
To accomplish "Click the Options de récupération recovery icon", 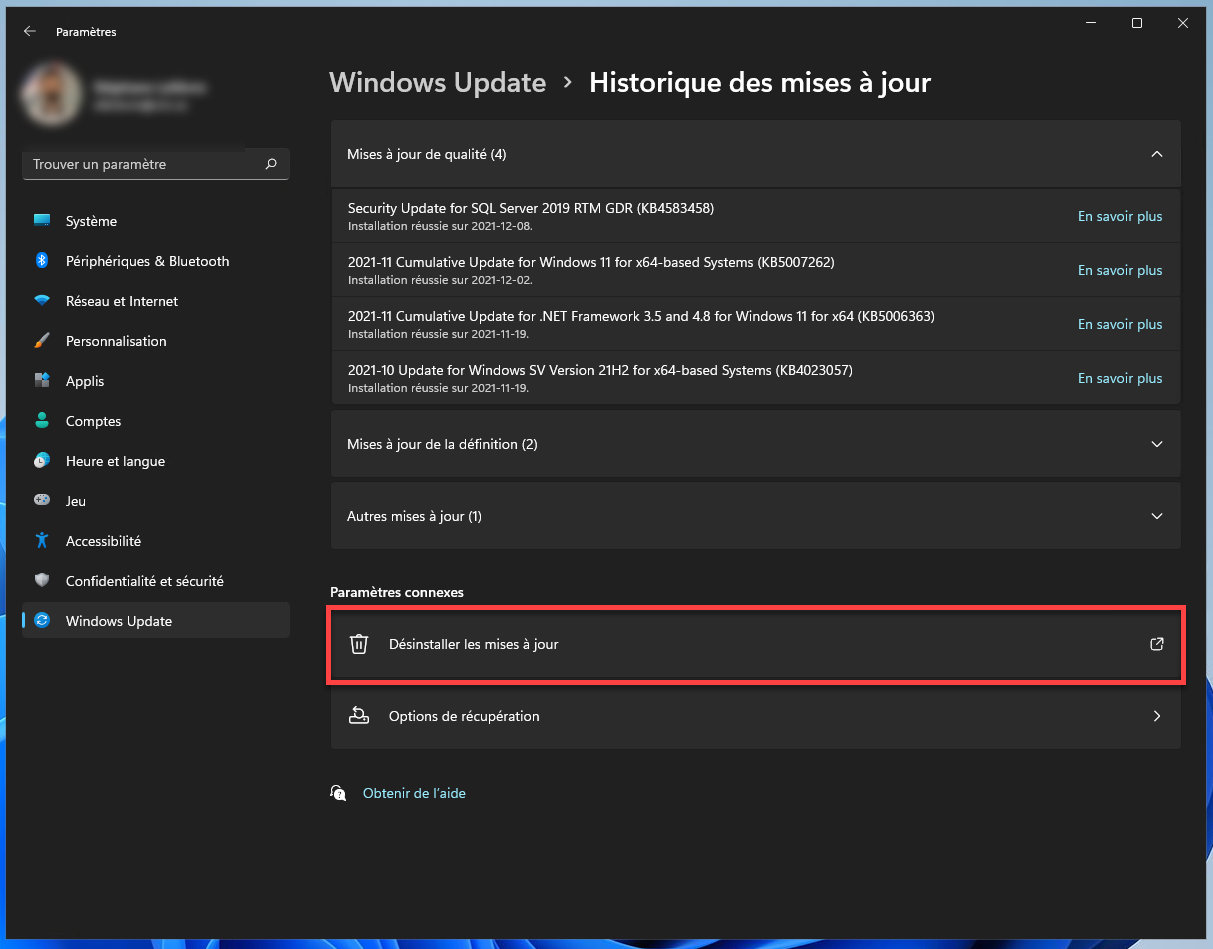I will click(x=359, y=716).
